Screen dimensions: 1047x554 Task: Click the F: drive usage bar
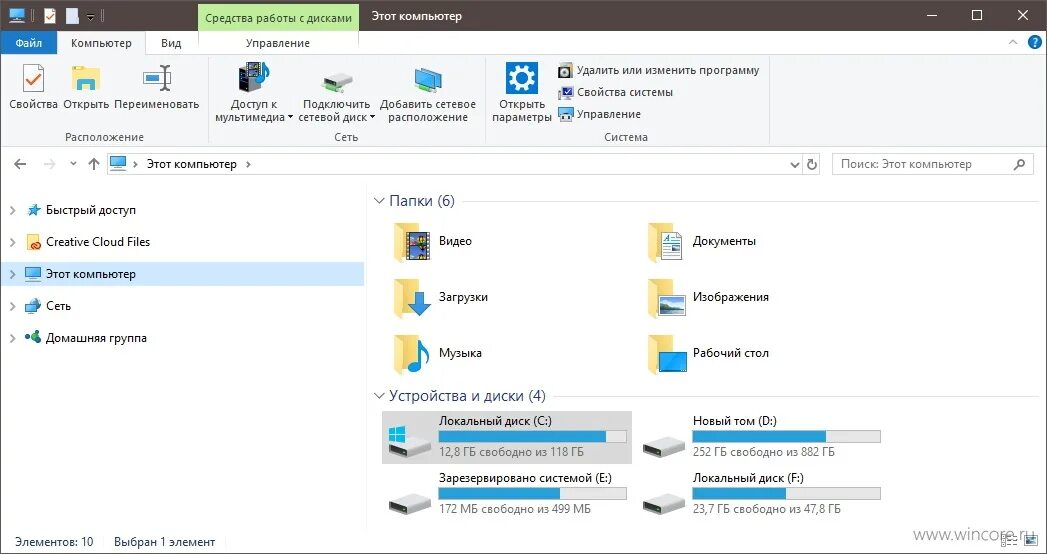(x=787, y=494)
